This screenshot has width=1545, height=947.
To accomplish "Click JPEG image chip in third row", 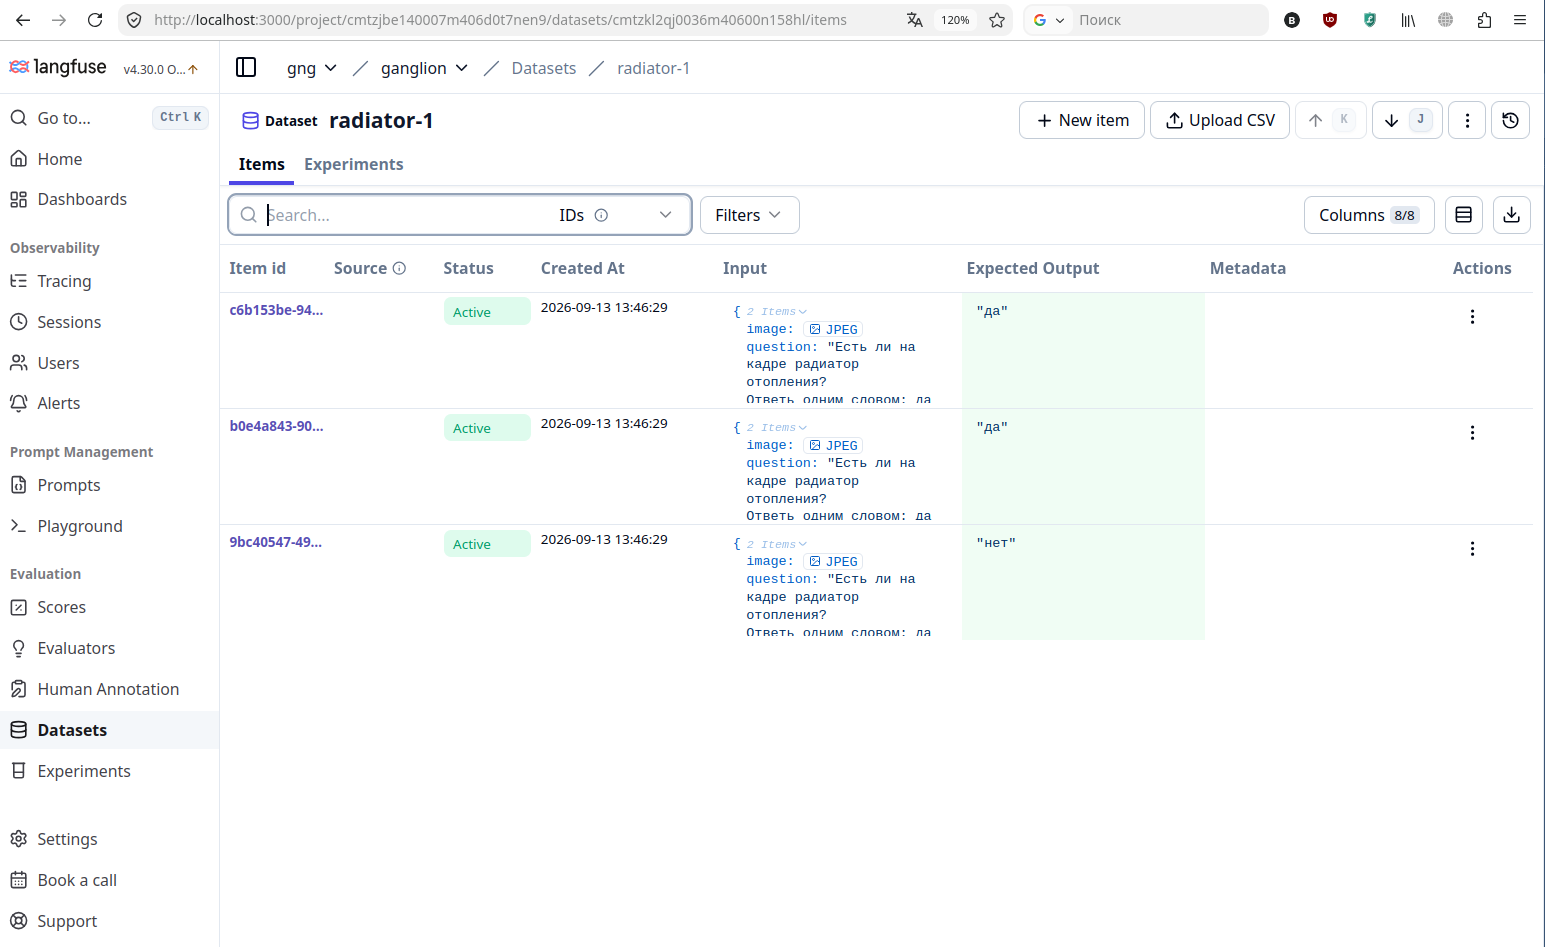I will click(x=834, y=561).
